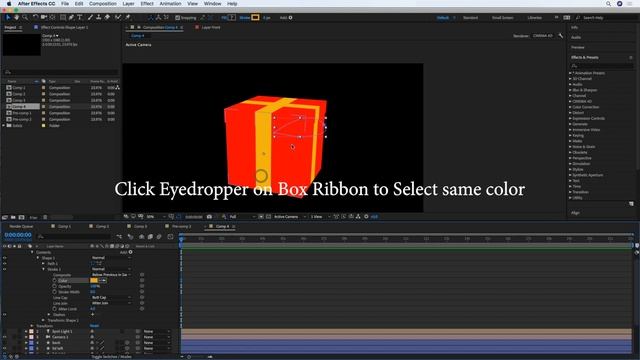Expand the Path 1 group
The width and height of the screenshot is (640, 360).
click(43, 264)
